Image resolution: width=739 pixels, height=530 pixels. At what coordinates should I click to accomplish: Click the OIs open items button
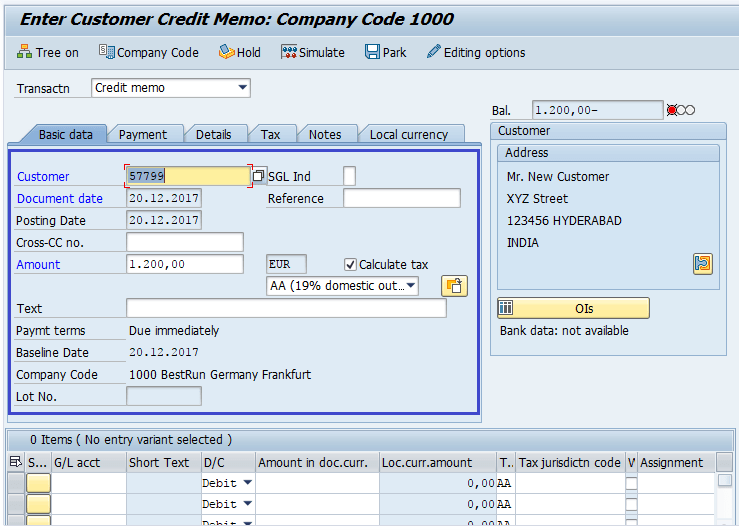tap(573, 308)
